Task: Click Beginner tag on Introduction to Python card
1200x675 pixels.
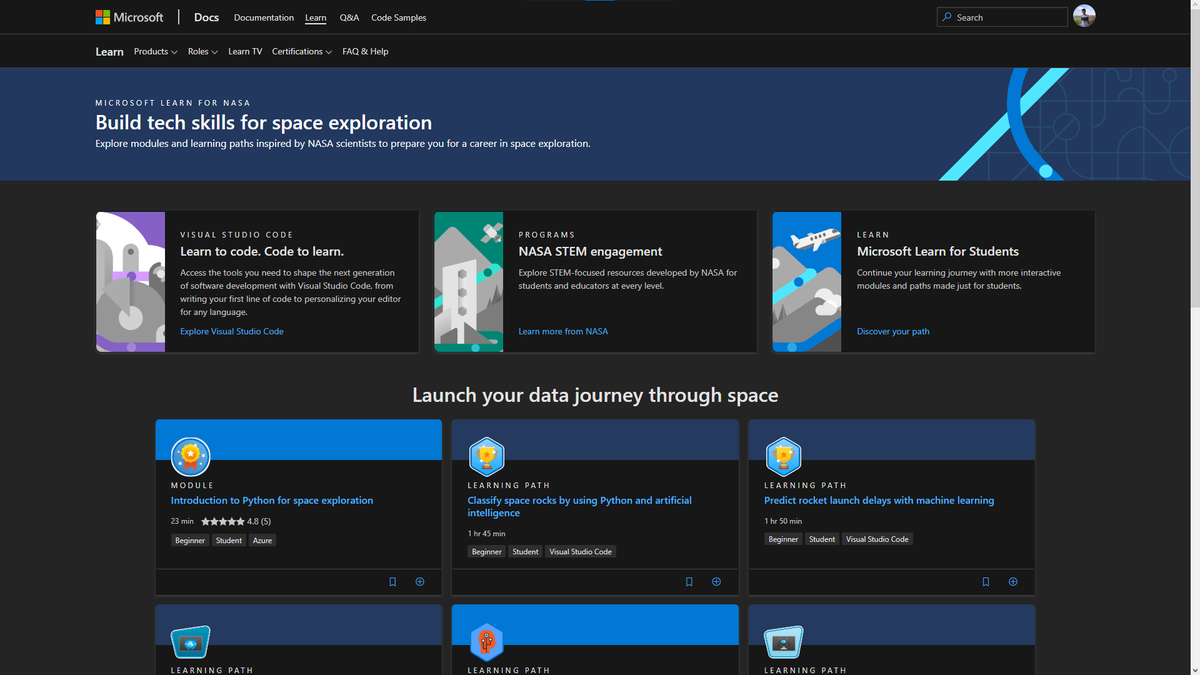Action: [190, 540]
